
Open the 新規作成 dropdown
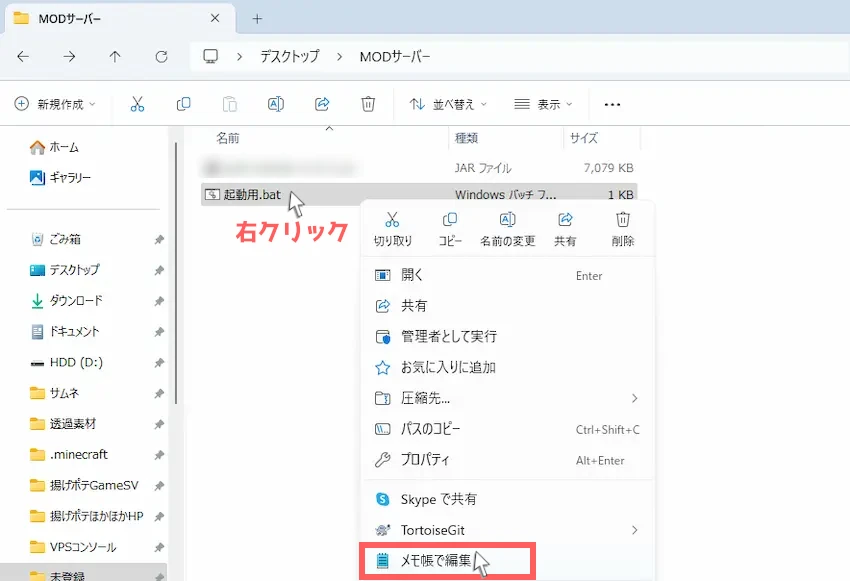point(56,104)
